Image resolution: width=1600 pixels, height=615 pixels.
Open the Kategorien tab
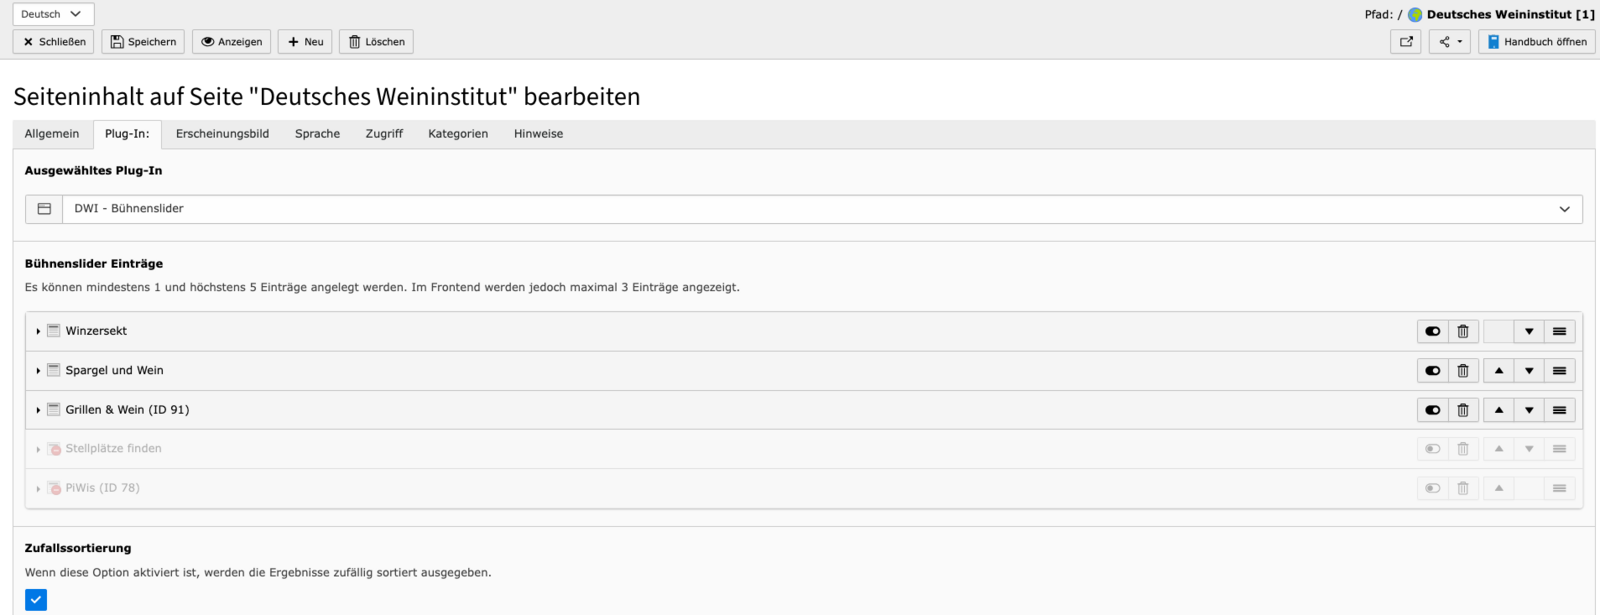pos(458,134)
